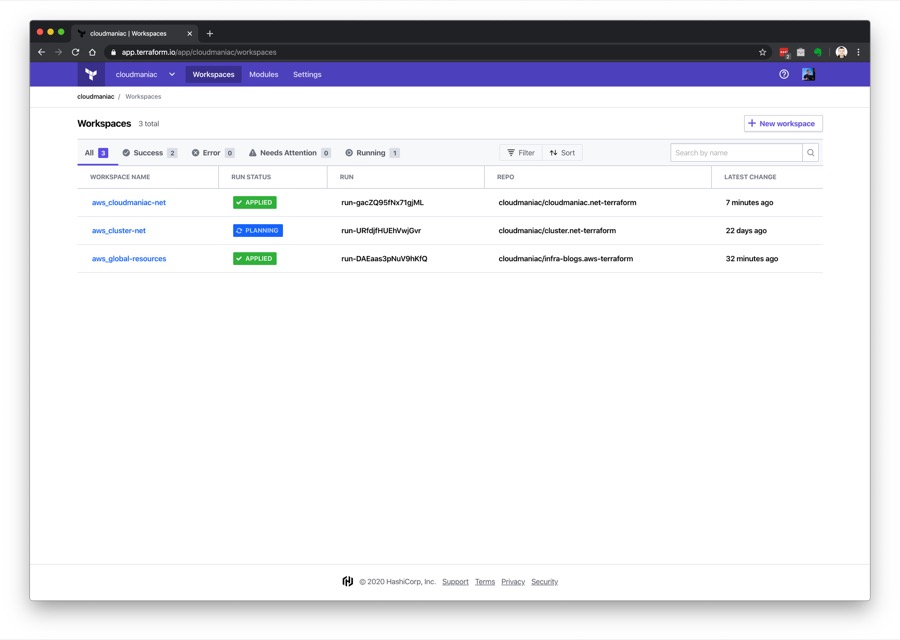Image resolution: width=900 pixels, height=640 pixels.
Task: Click run-gacZQ95fNx71gjML
Action: (382, 203)
